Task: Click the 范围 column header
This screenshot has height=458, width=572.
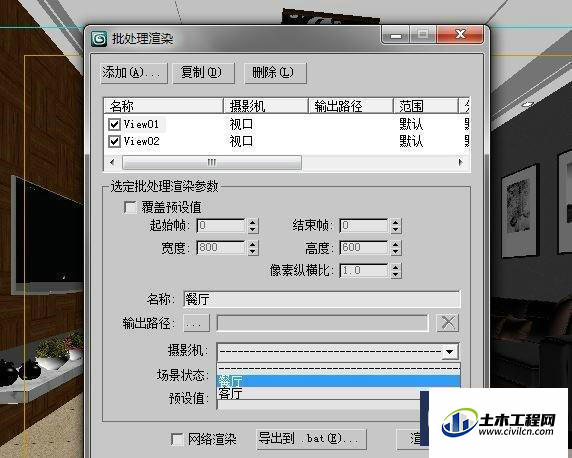Action: [425, 106]
